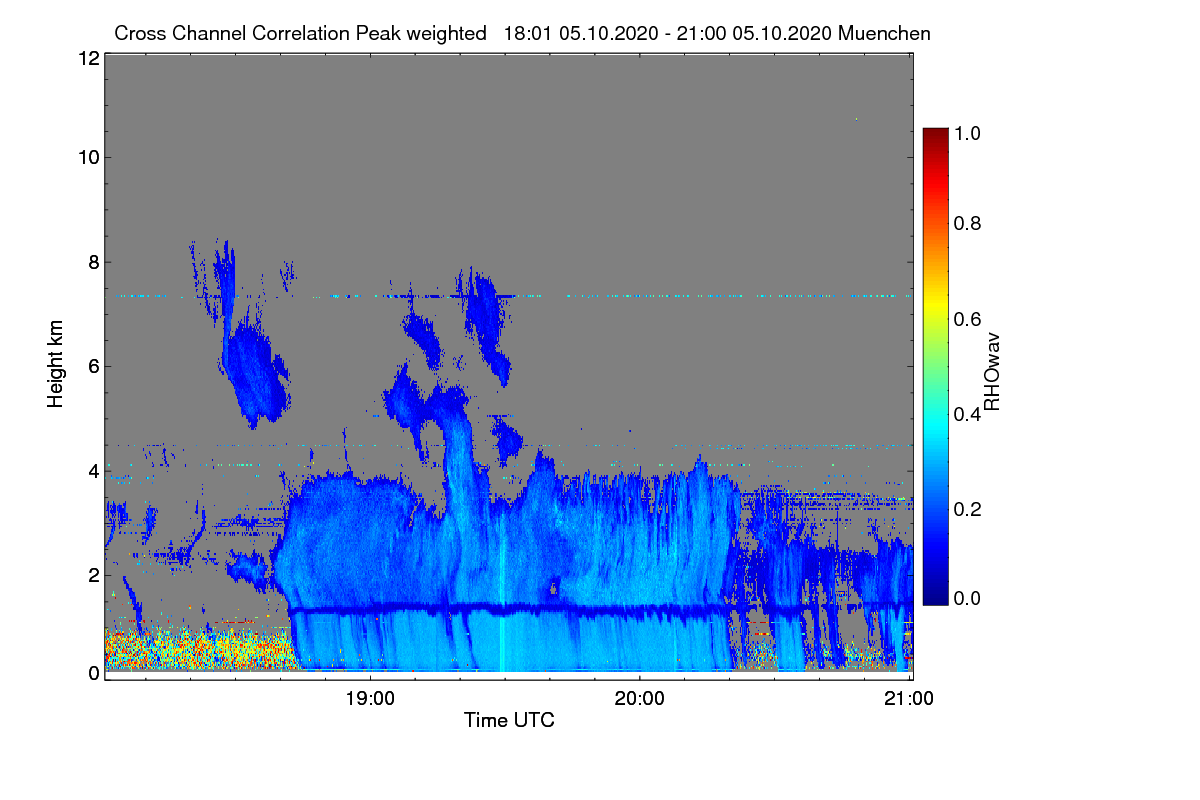Click the colorbar tick label '0.6'
Screen dimensions: 1200x800
coord(966,319)
